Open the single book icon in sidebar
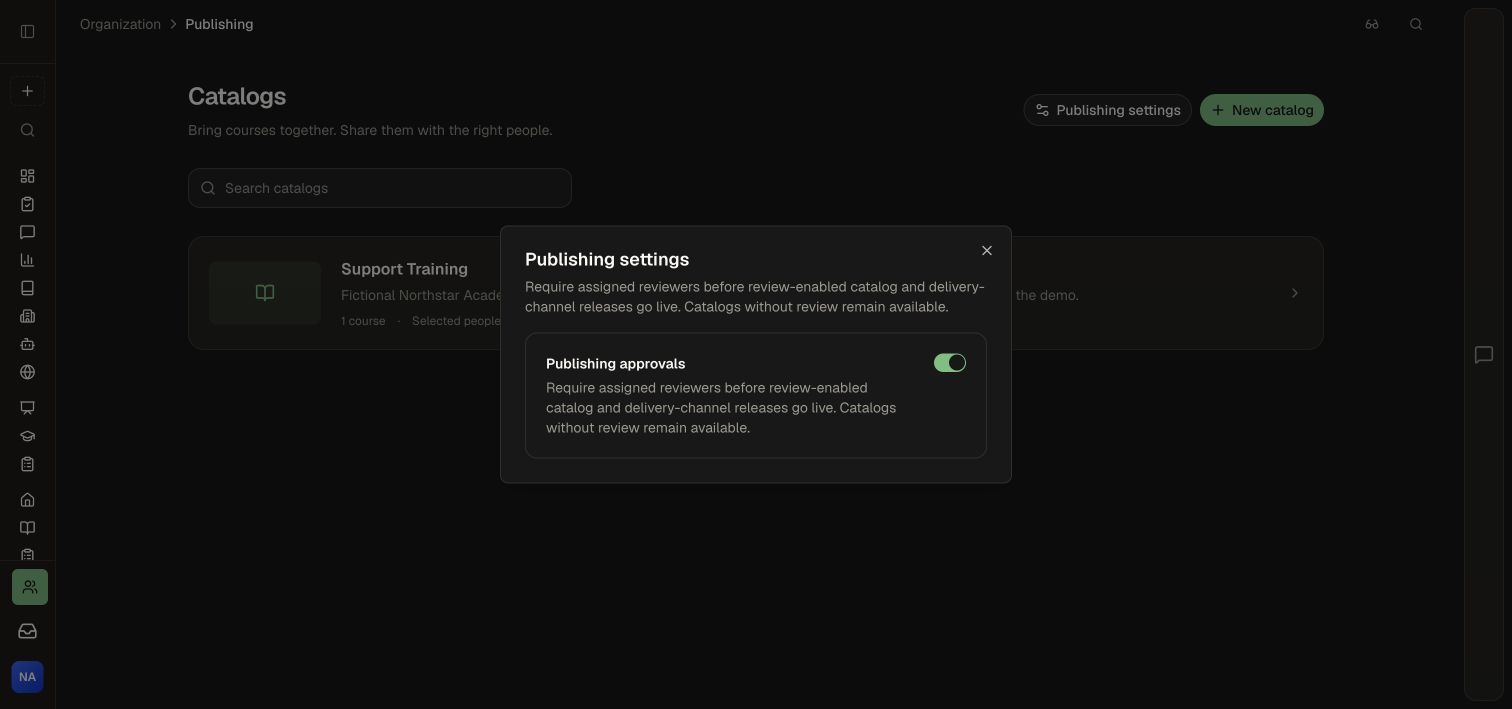 (x=27, y=288)
